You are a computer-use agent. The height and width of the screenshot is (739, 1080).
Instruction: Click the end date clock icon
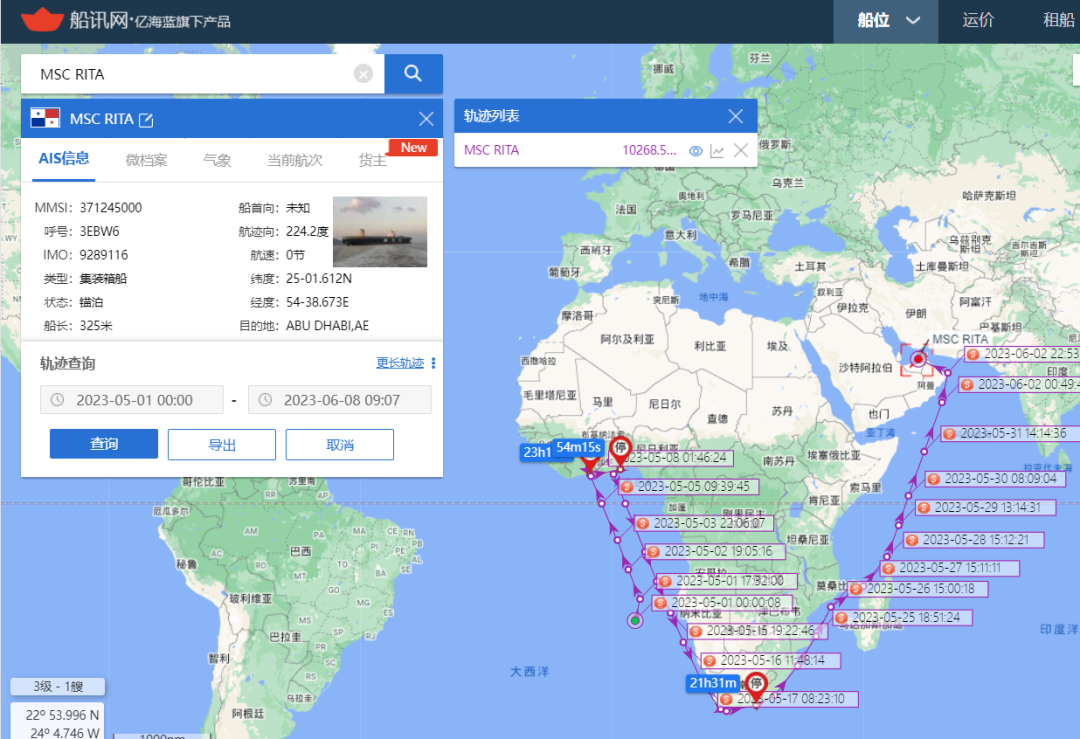point(265,399)
